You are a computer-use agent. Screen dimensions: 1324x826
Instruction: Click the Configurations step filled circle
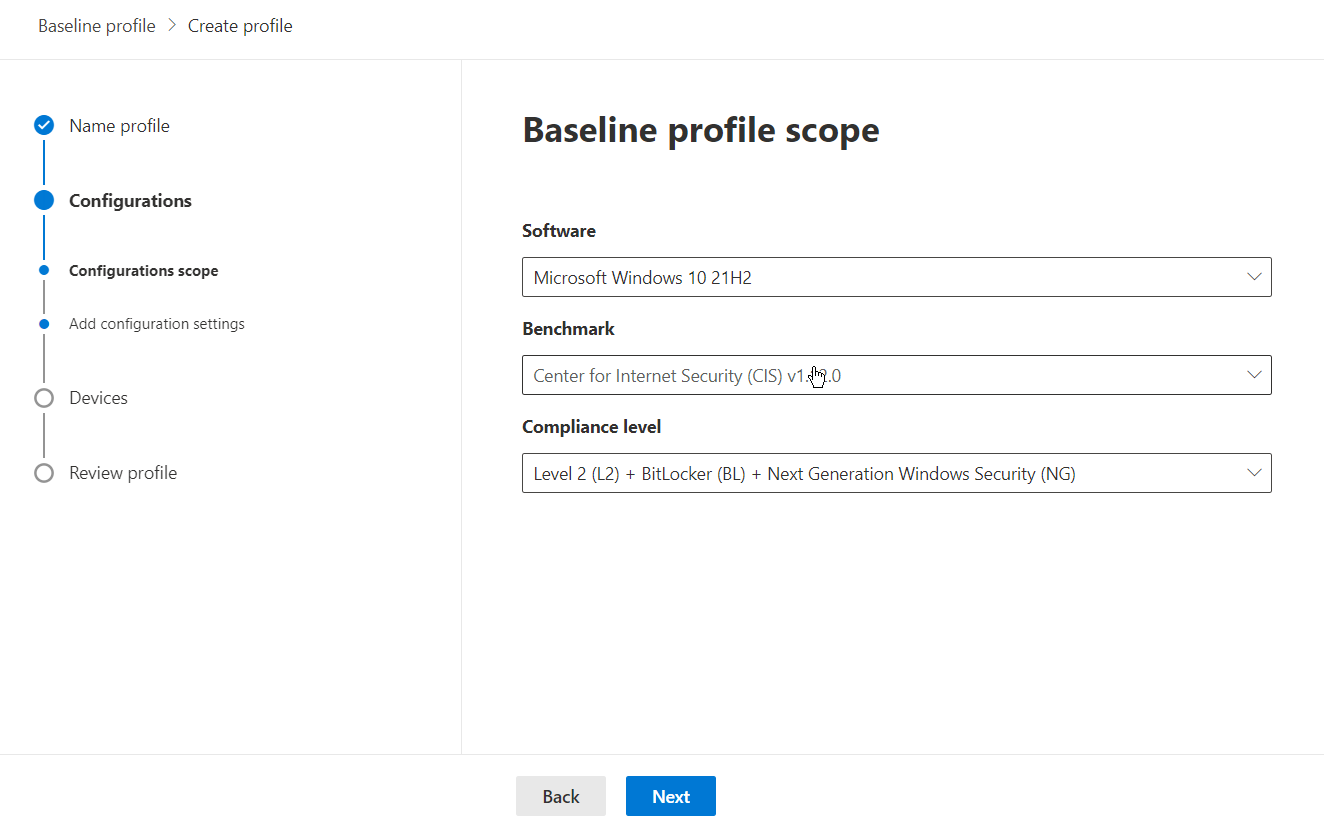click(x=43, y=200)
